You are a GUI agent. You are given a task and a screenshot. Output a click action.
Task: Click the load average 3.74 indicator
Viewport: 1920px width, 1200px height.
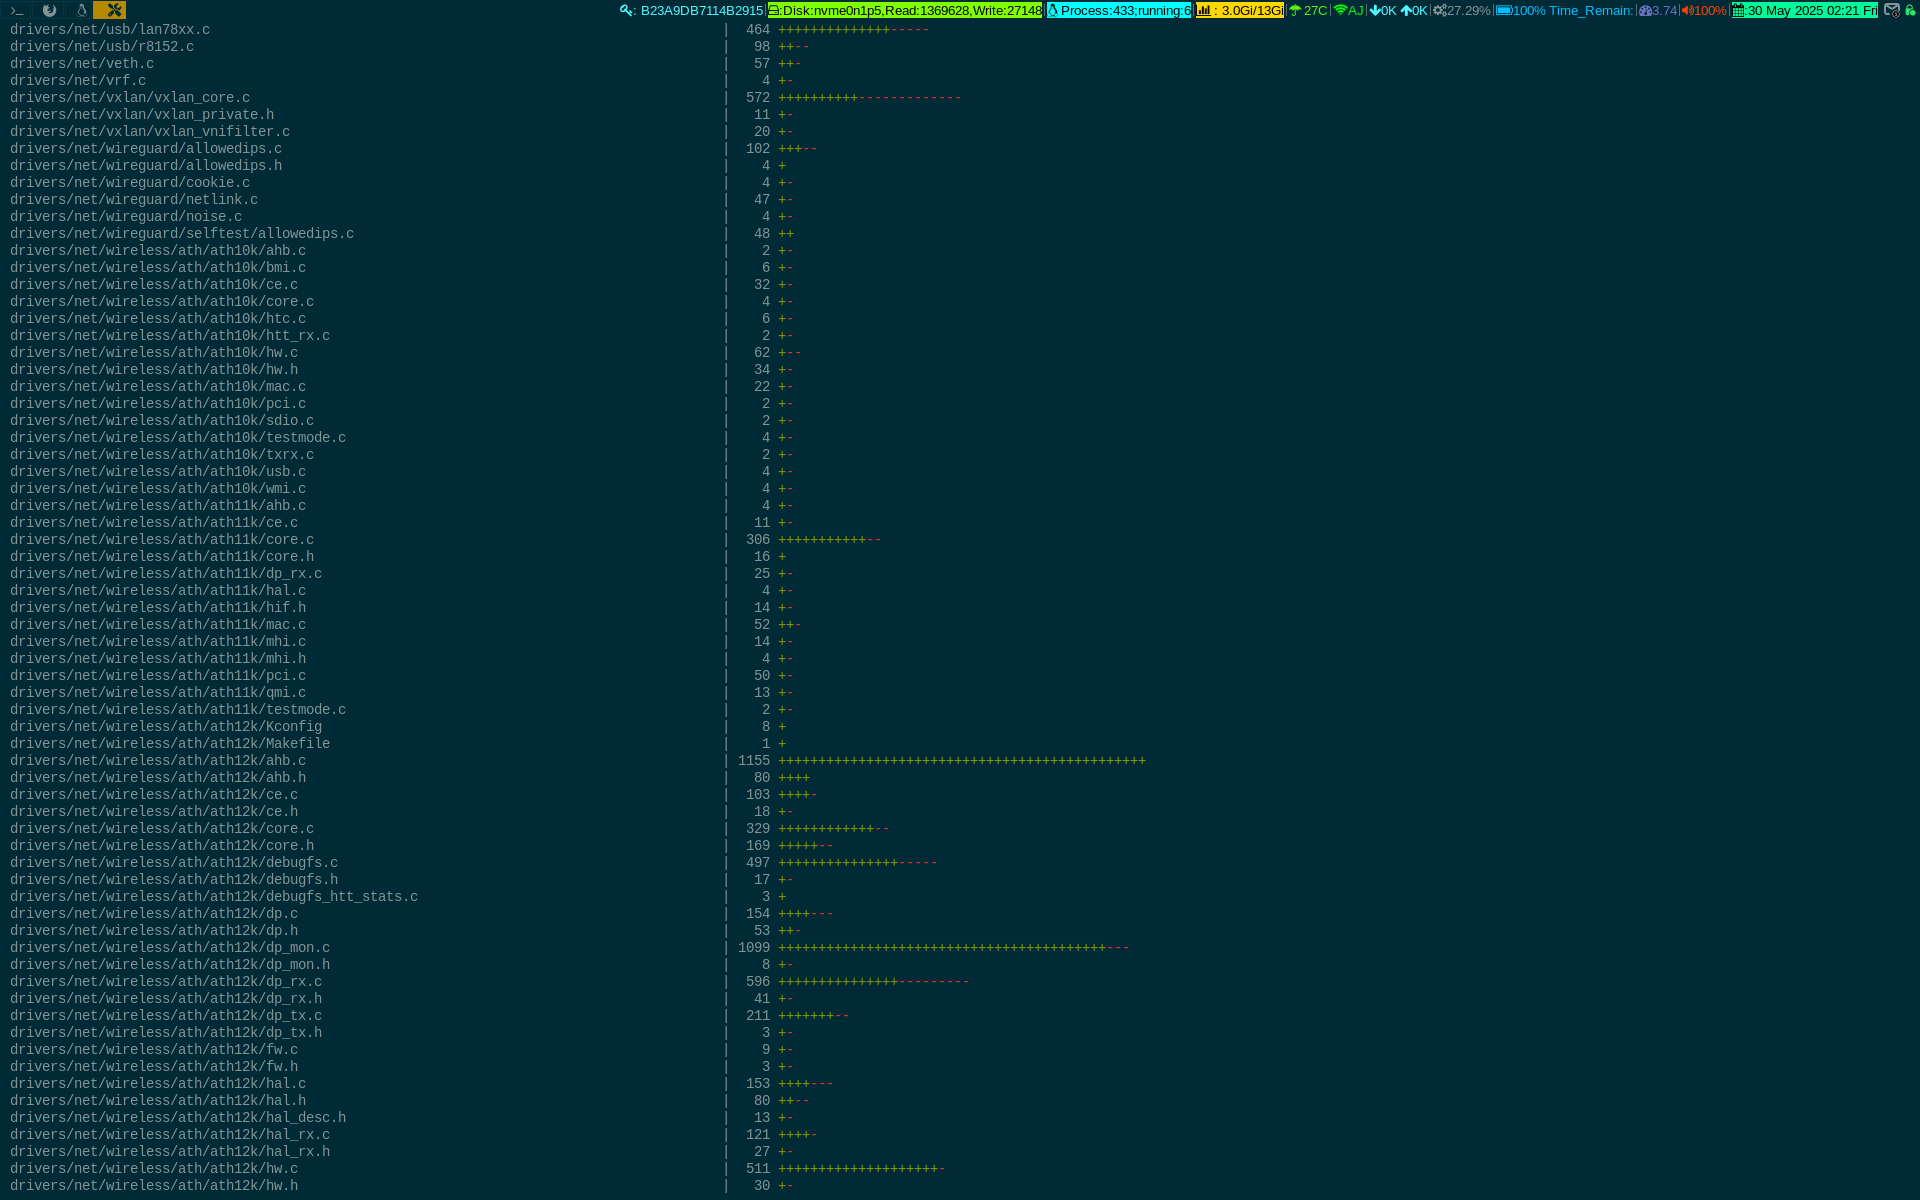1657,10
